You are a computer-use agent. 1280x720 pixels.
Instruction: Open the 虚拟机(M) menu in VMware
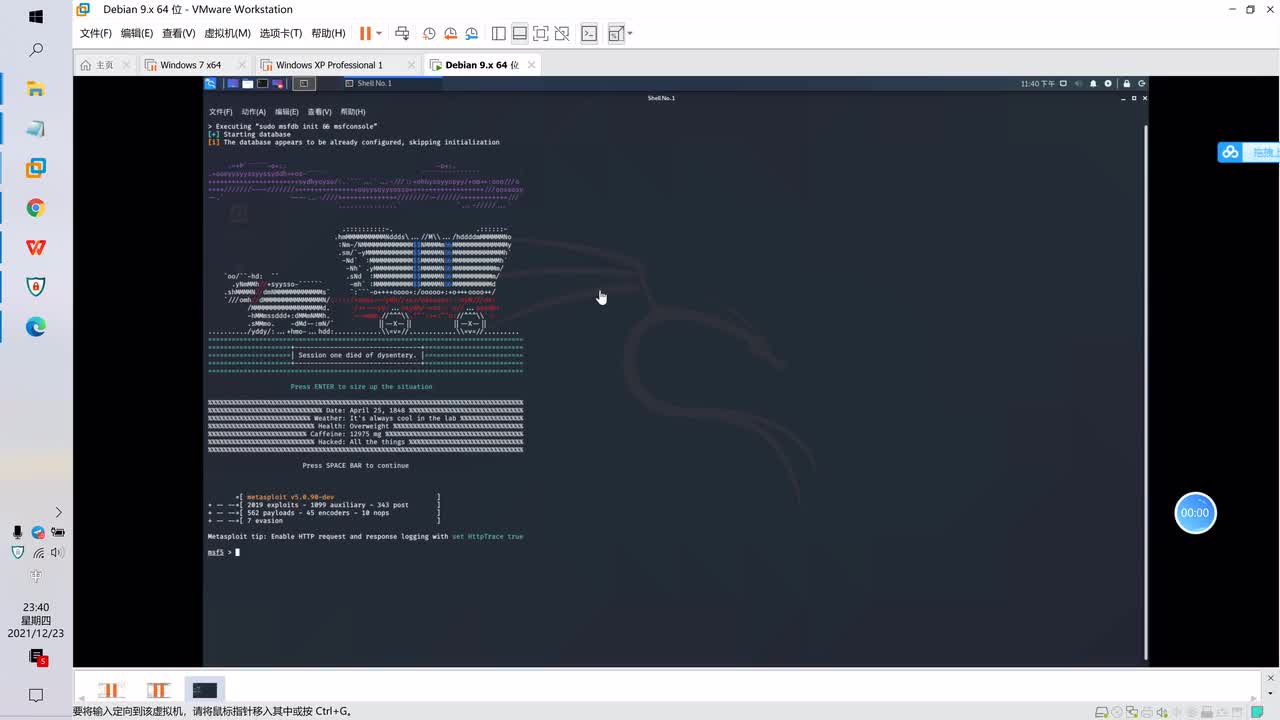[x=227, y=33]
